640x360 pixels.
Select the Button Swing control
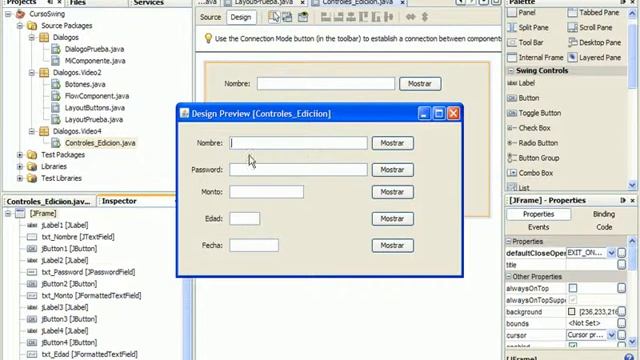[523, 98]
